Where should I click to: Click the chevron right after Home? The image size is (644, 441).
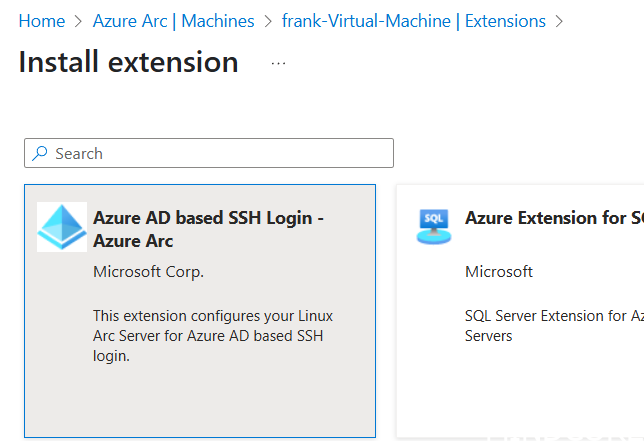[79, 21]
